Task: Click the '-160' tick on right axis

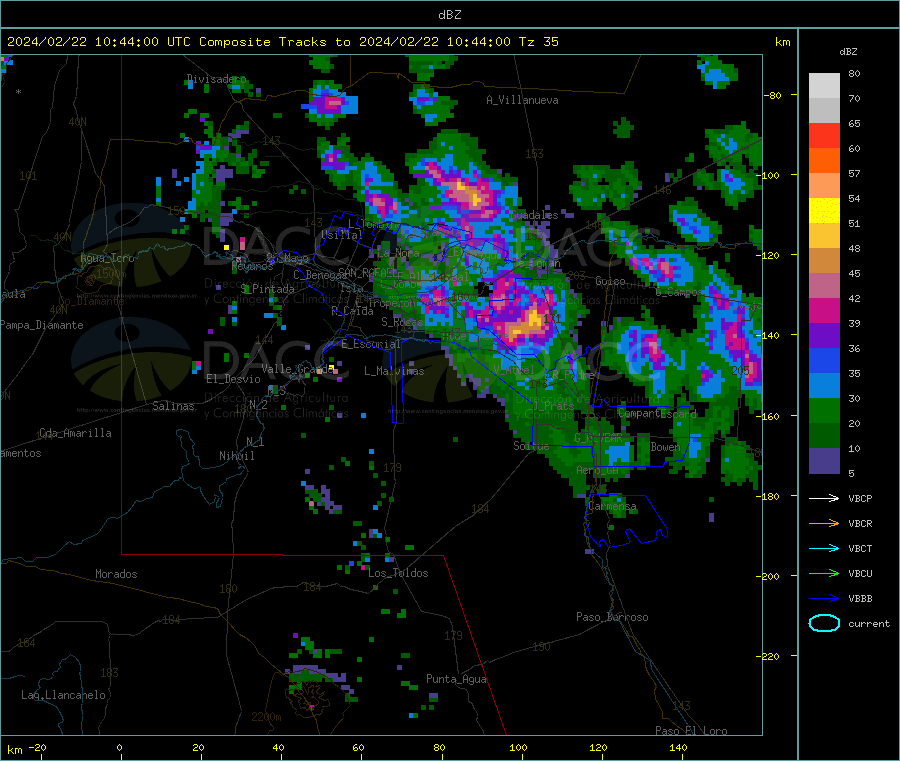Action: click(770, 416)
